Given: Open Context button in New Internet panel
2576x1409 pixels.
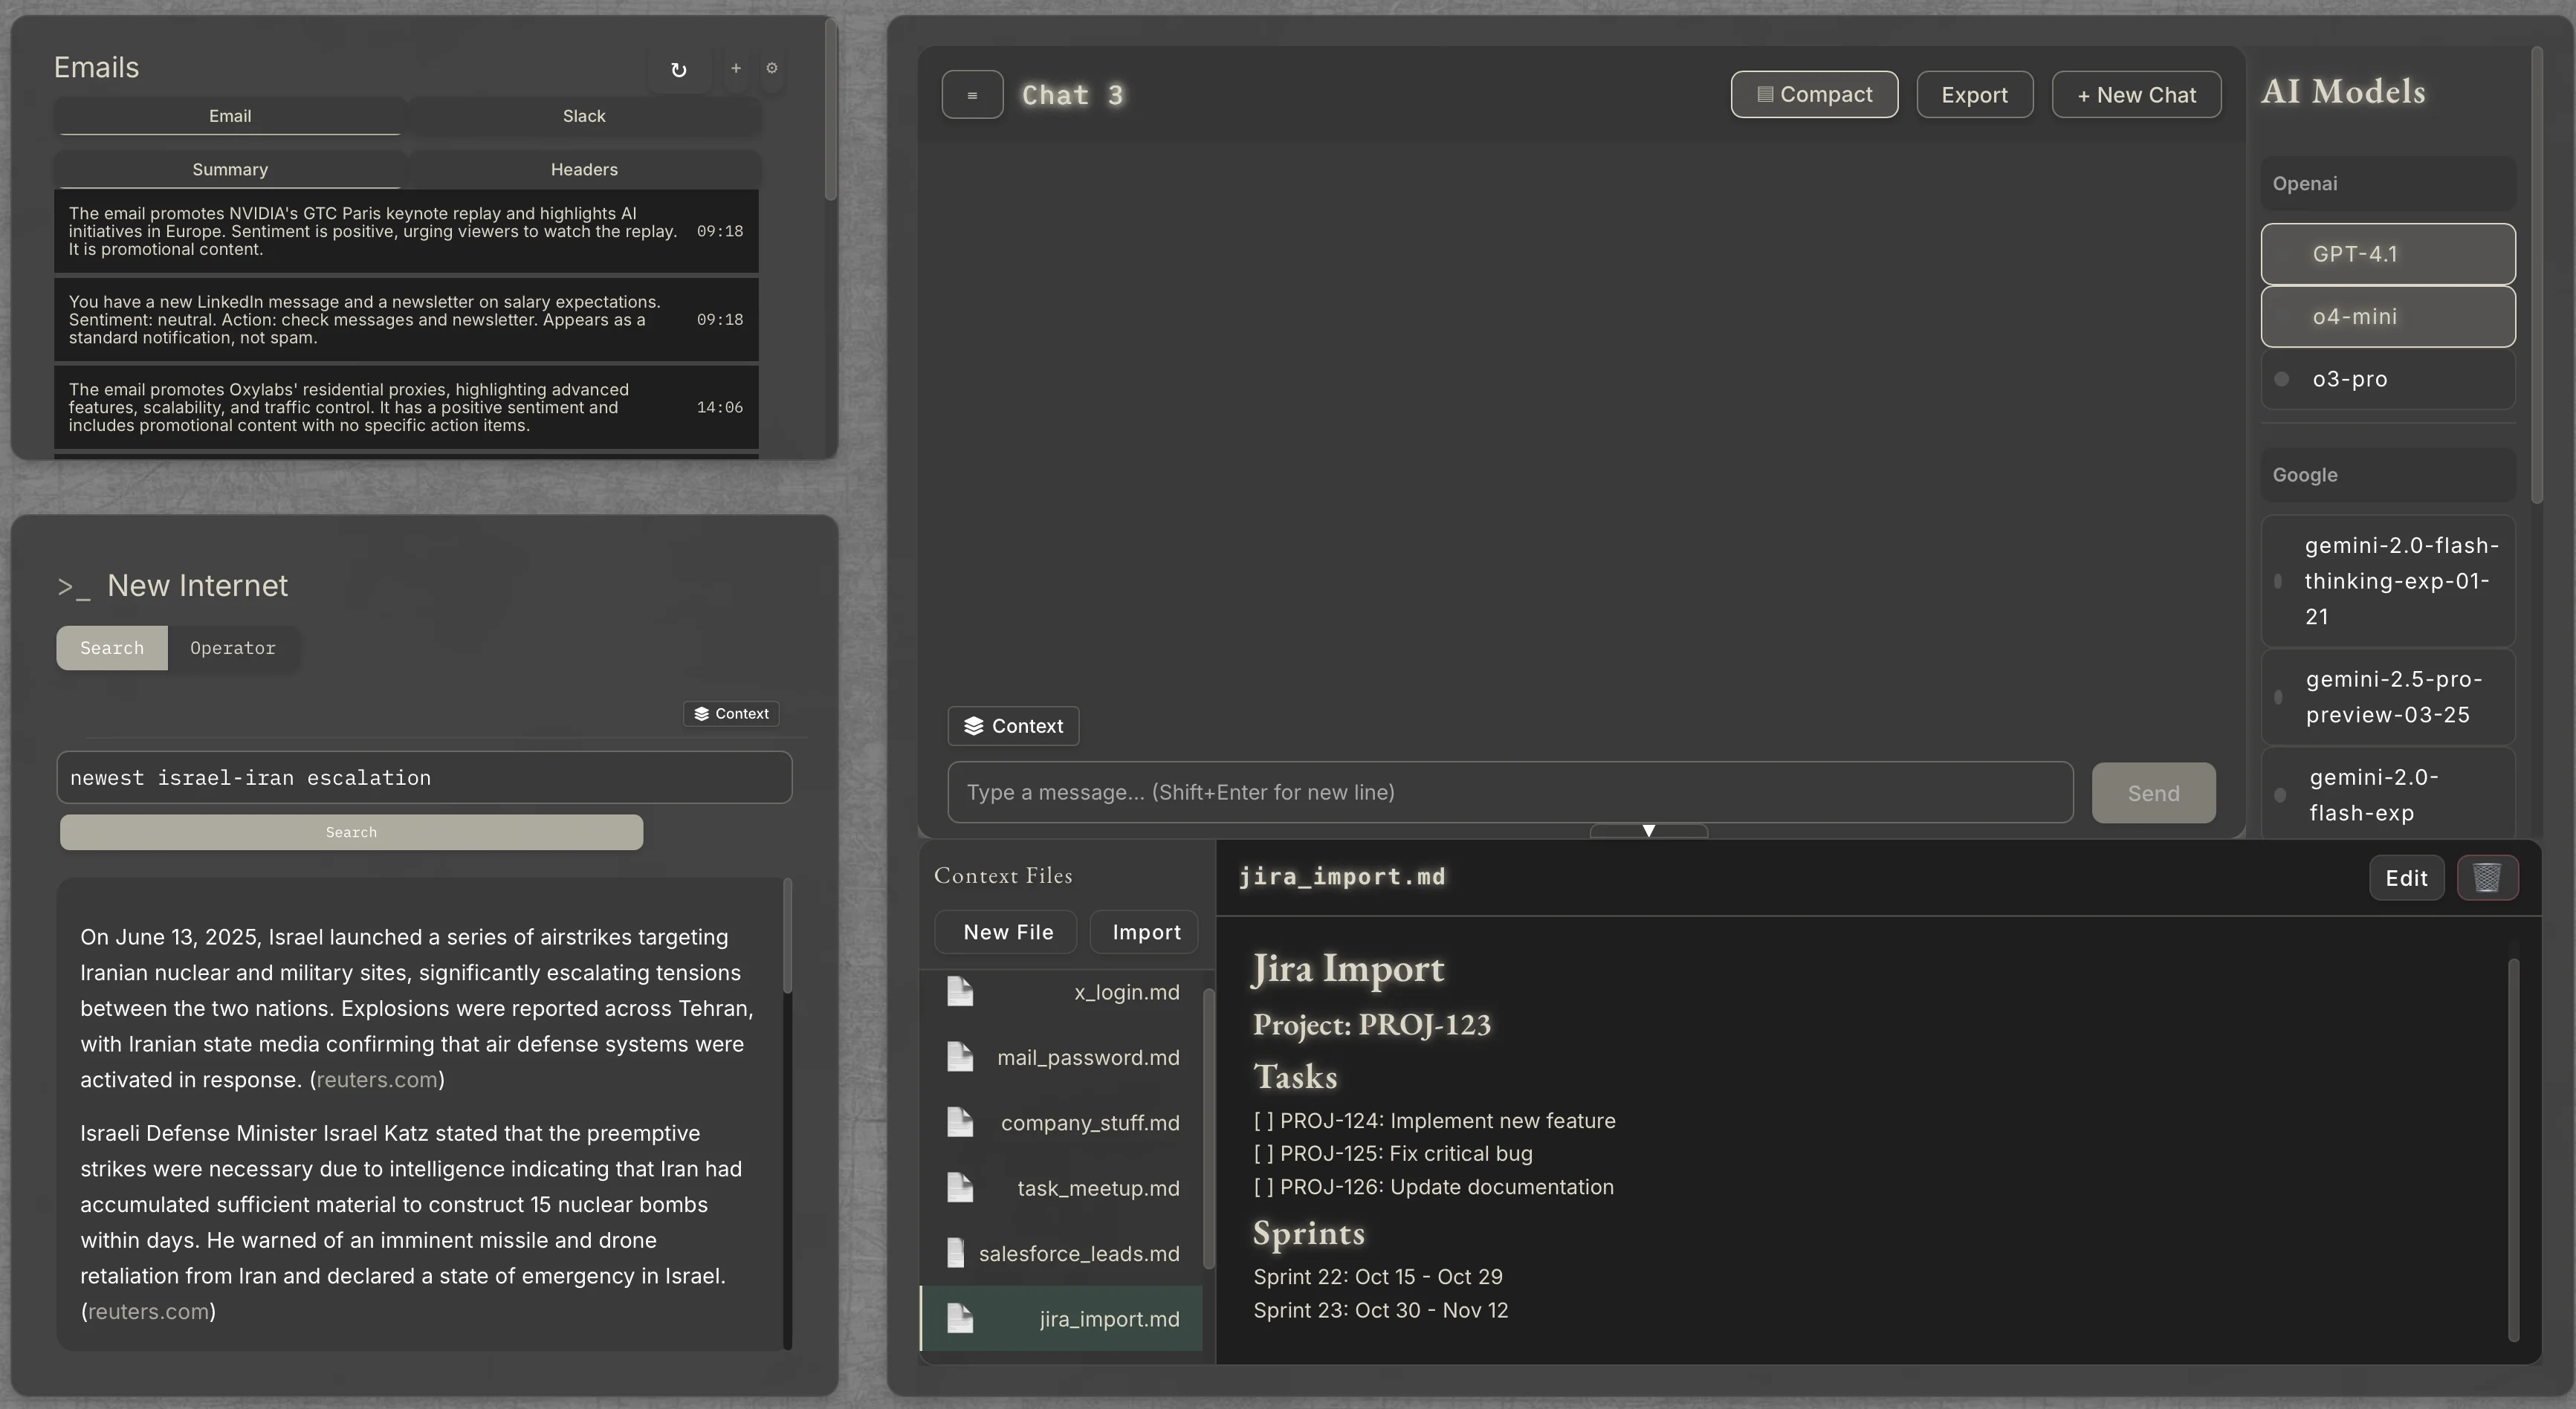Looking at the screenshot, I should point(731,713).
